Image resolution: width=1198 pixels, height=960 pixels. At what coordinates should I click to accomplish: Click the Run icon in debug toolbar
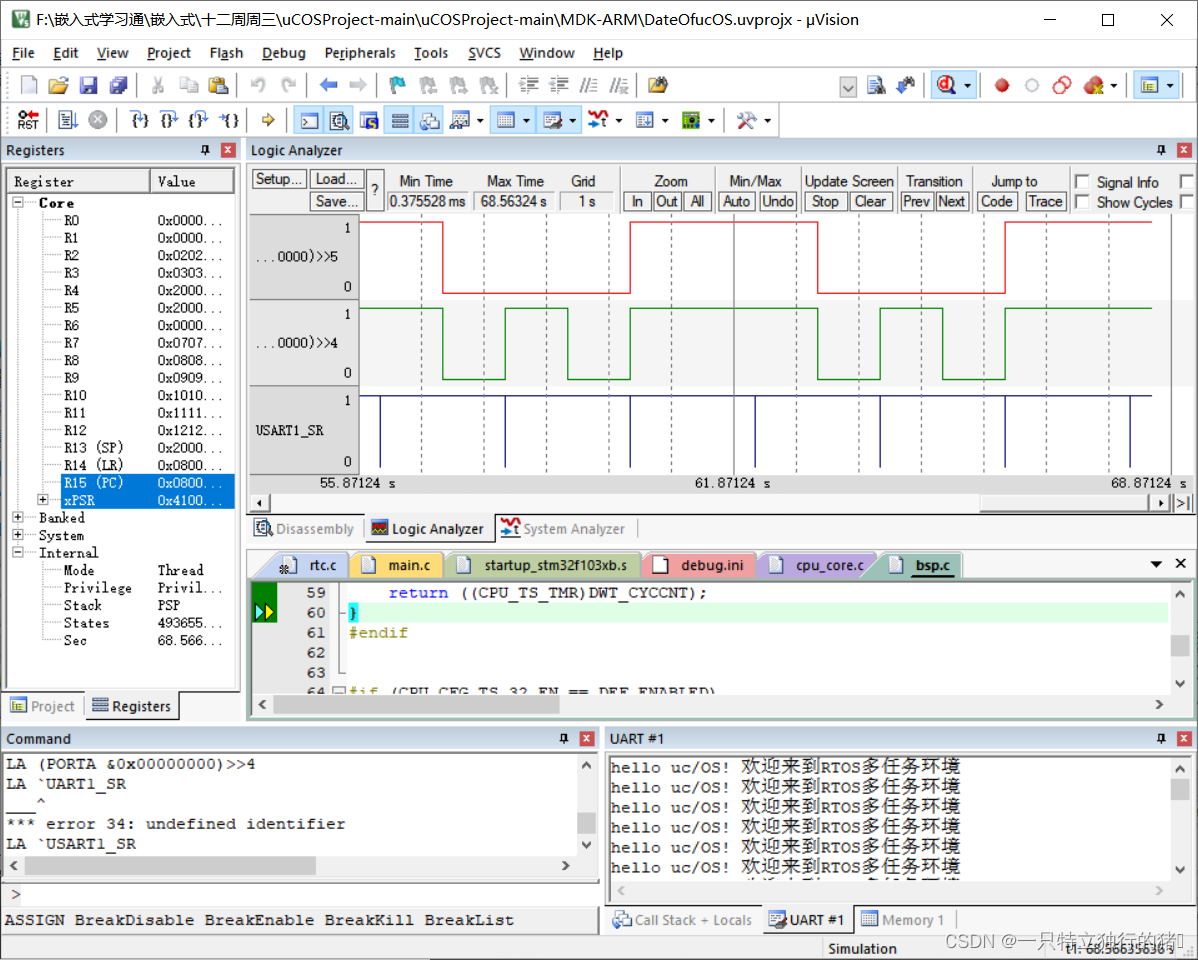click(x=68, y=120)
